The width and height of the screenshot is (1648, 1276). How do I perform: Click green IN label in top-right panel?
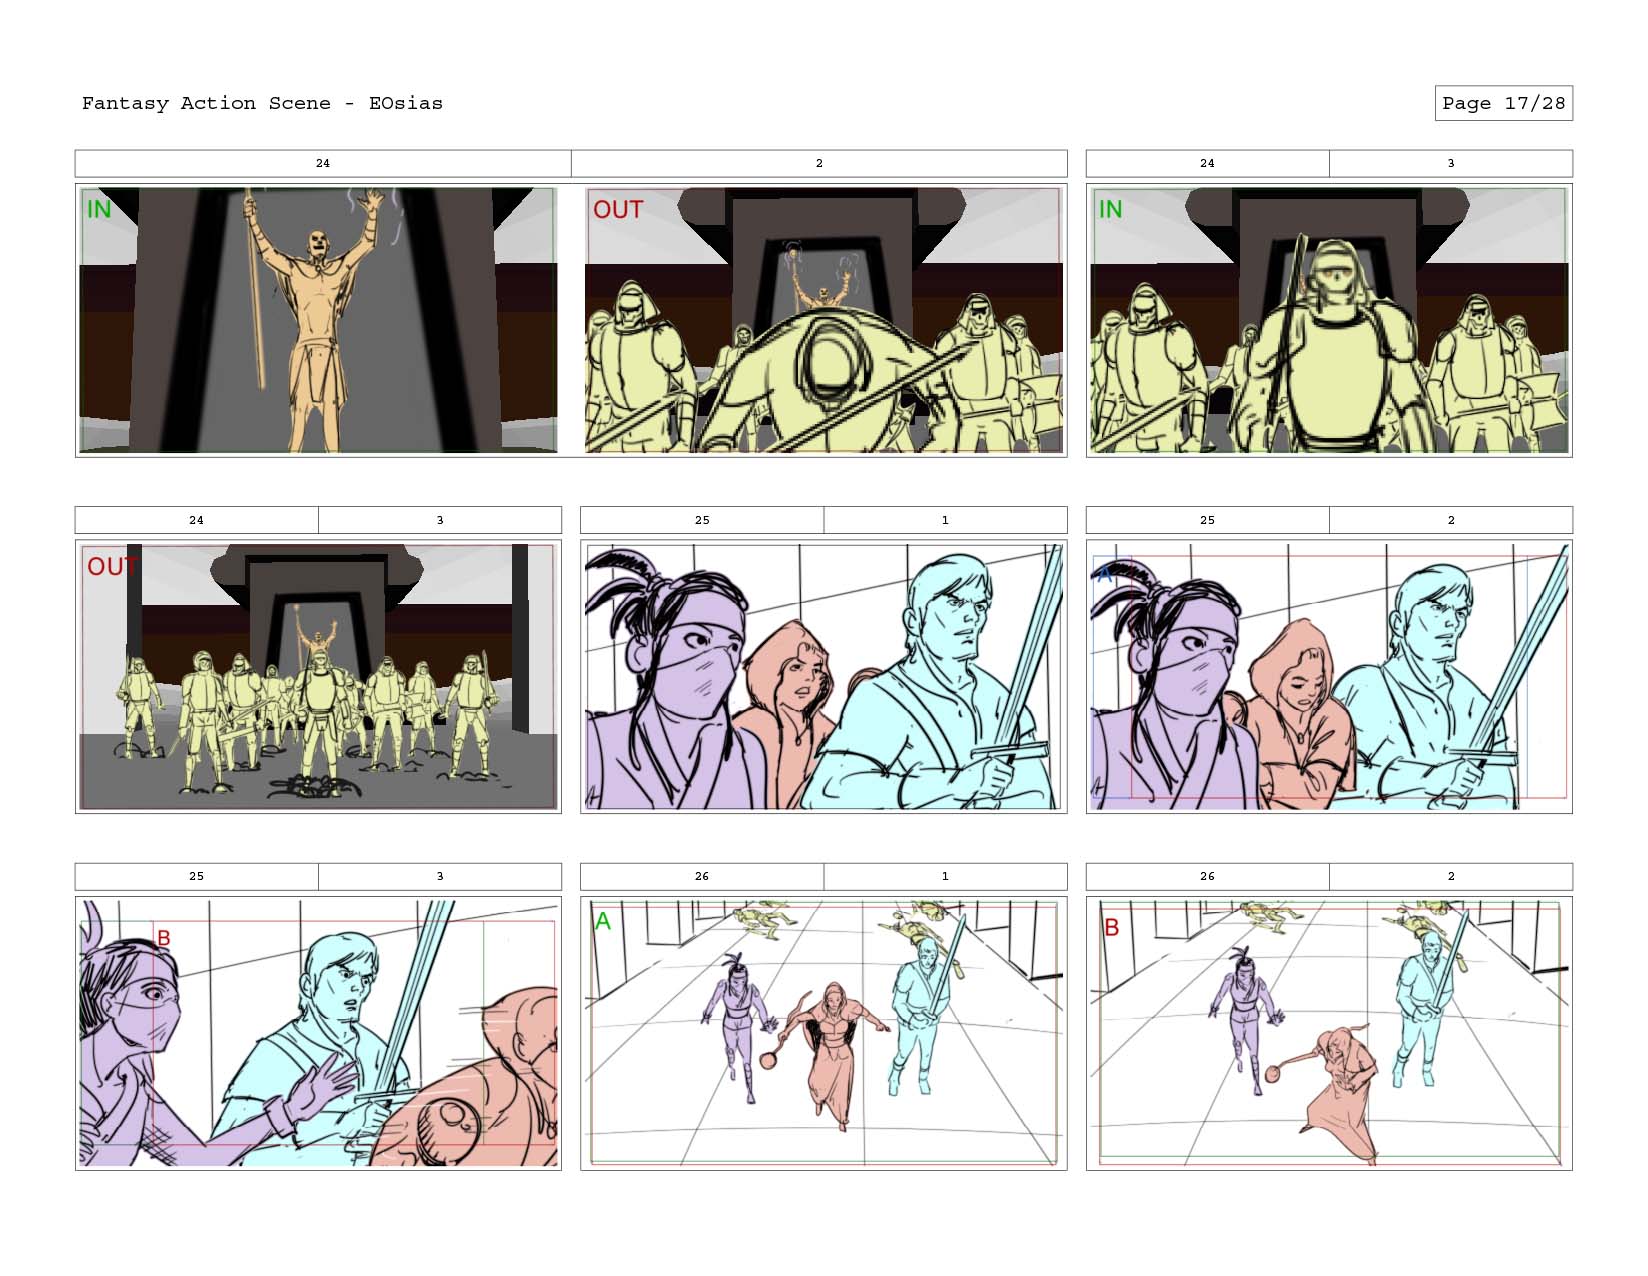pos(1110,210)
